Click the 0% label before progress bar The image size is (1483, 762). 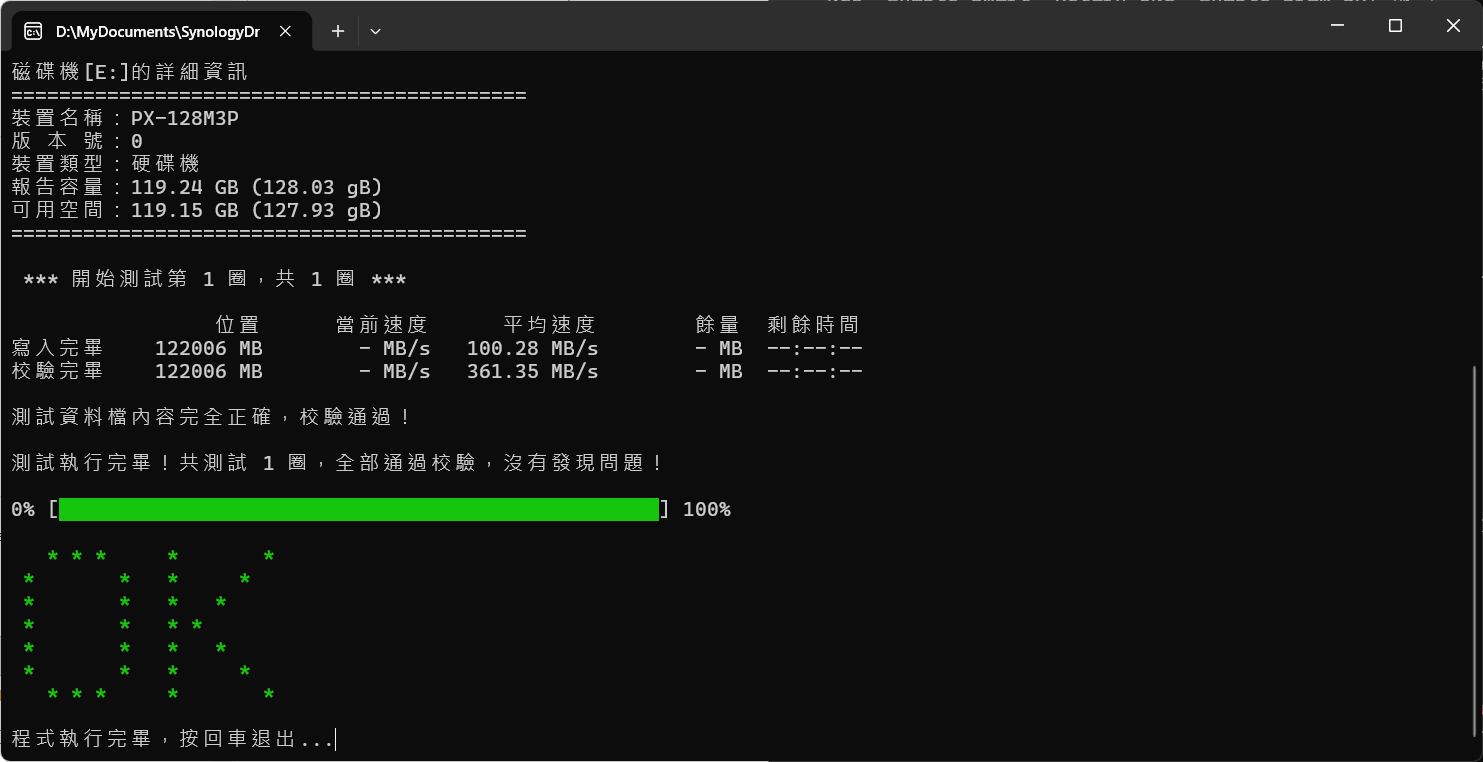(23, 510)
